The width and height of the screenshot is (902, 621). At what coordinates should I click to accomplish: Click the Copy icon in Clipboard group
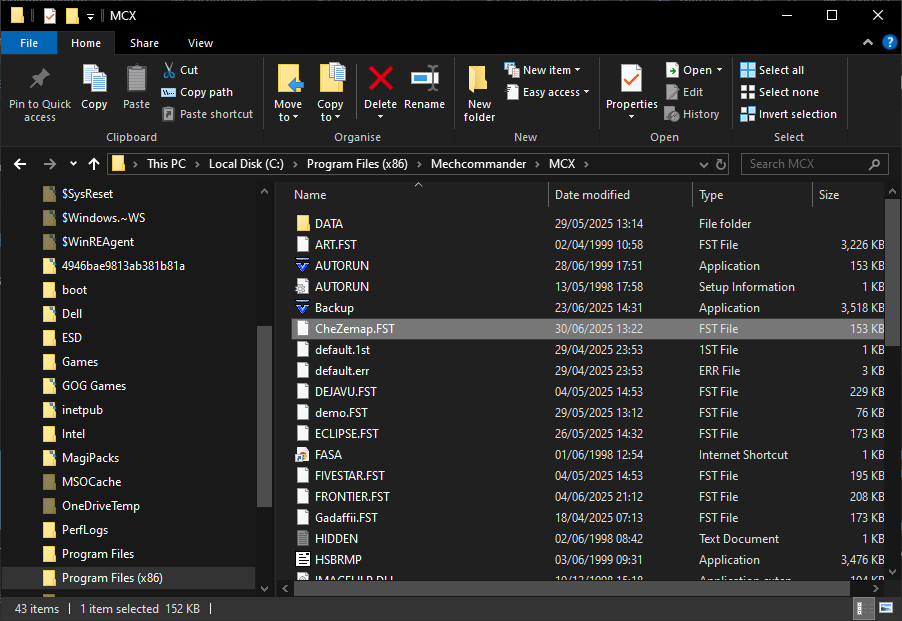tap(94, 80)
